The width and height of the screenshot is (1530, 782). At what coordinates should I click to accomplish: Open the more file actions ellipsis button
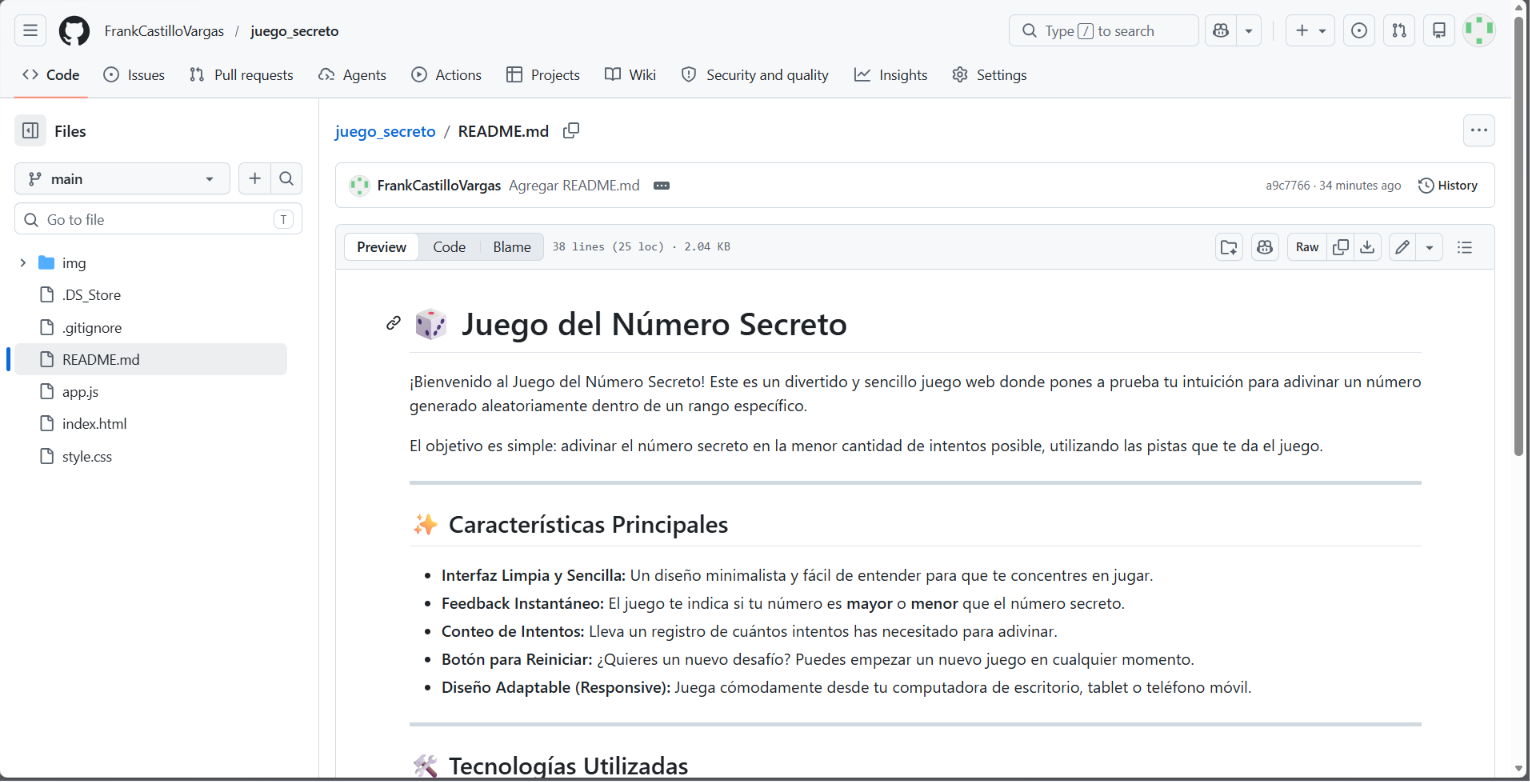pyautogui.click(x=1479, y=131)
